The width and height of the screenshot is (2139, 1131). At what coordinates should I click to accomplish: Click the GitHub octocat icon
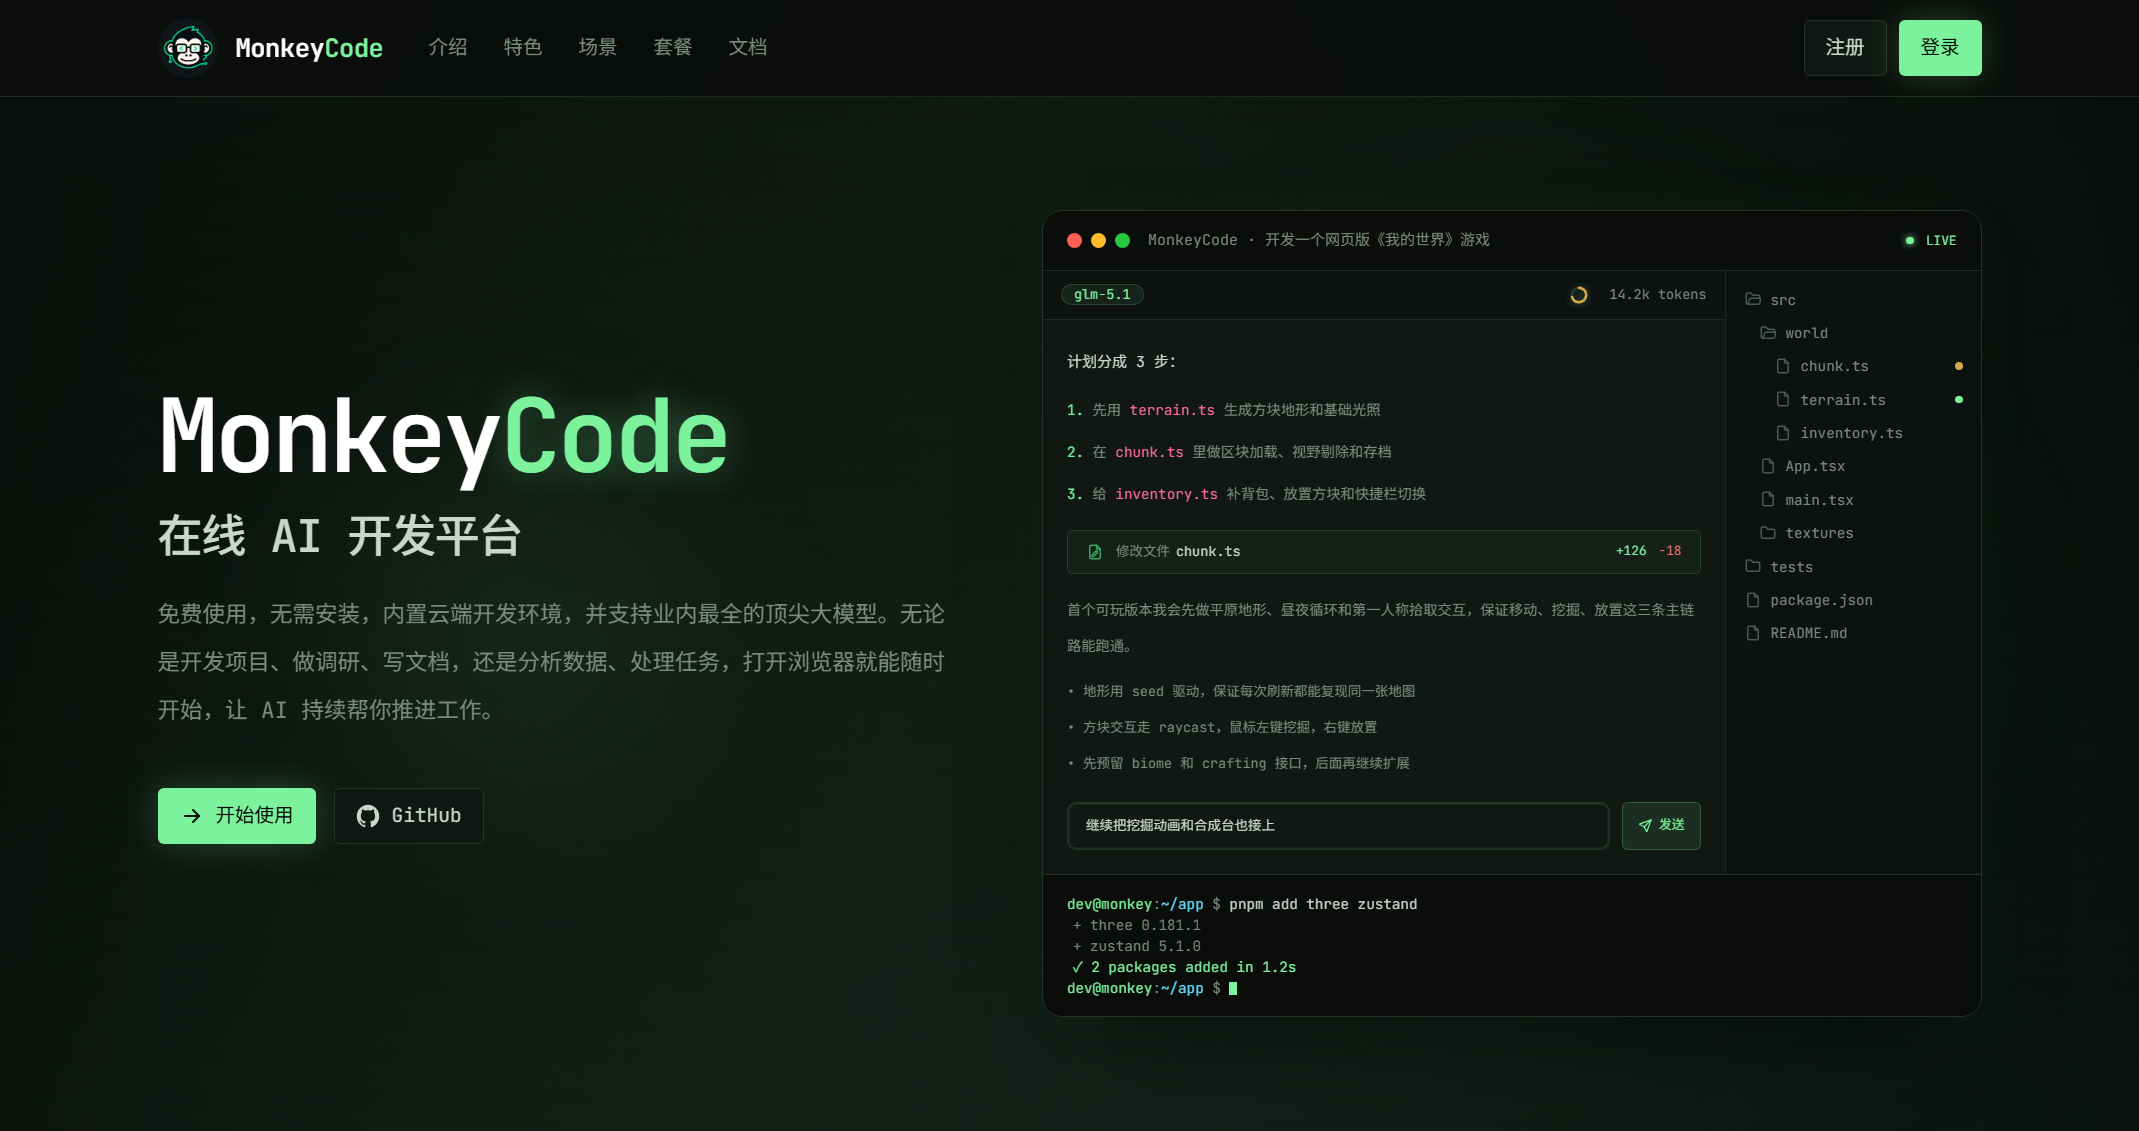click(x=368, y=816)
